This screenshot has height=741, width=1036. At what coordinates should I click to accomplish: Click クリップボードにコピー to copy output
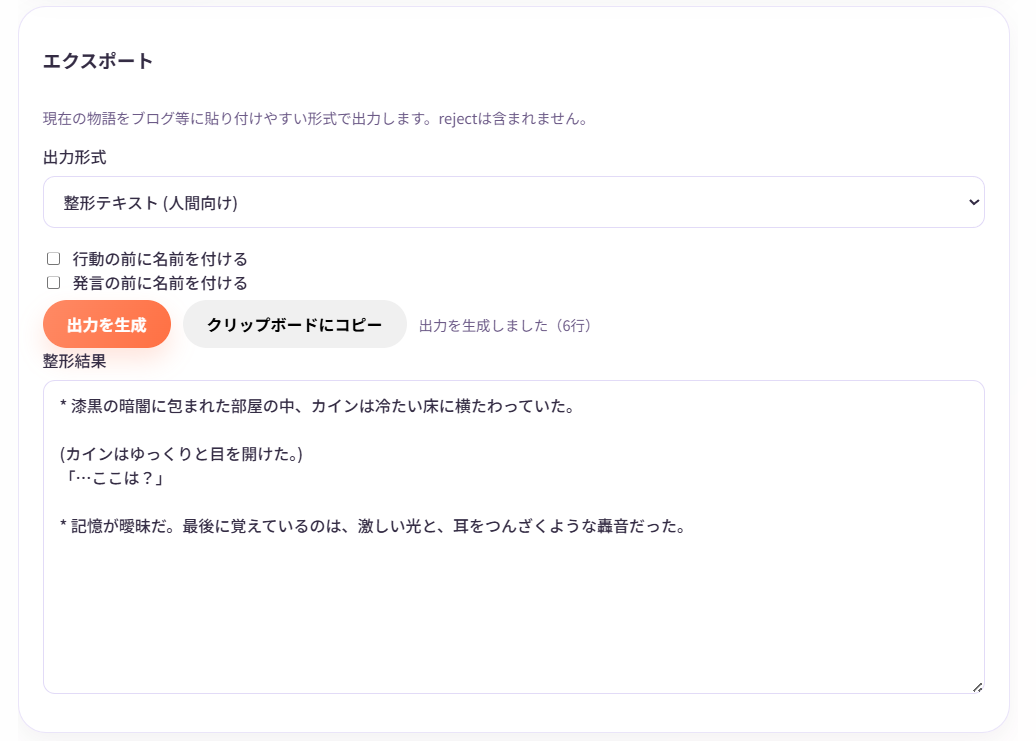(x=294, y=323)
